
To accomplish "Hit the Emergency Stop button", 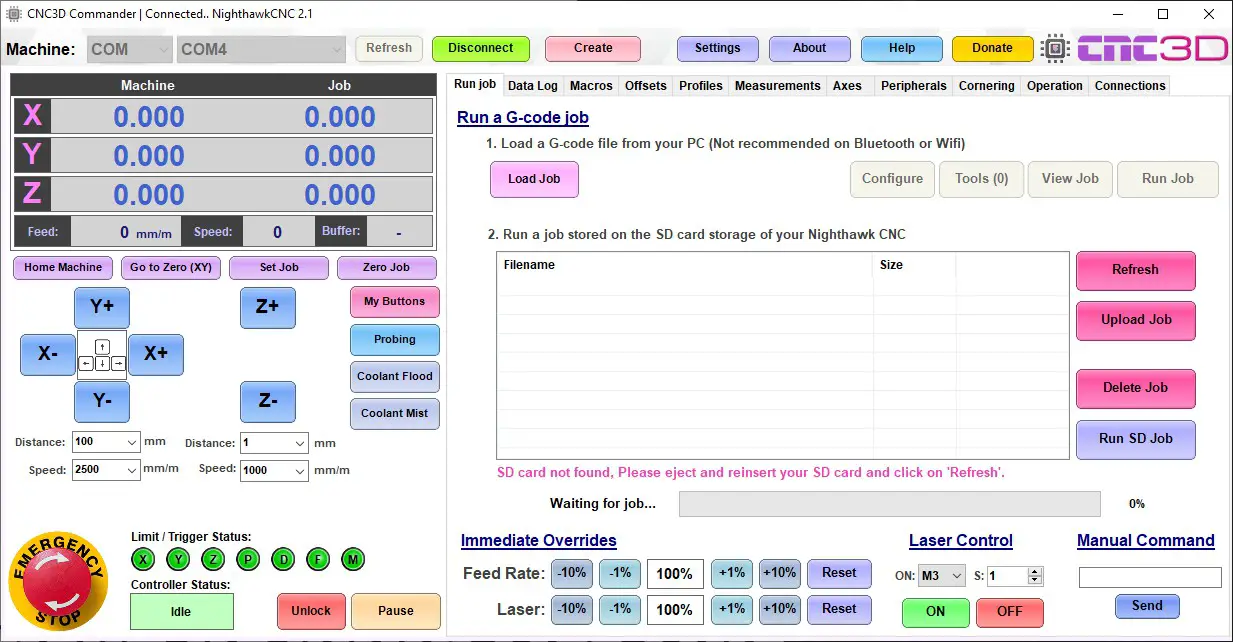I will tap(57, 582).
